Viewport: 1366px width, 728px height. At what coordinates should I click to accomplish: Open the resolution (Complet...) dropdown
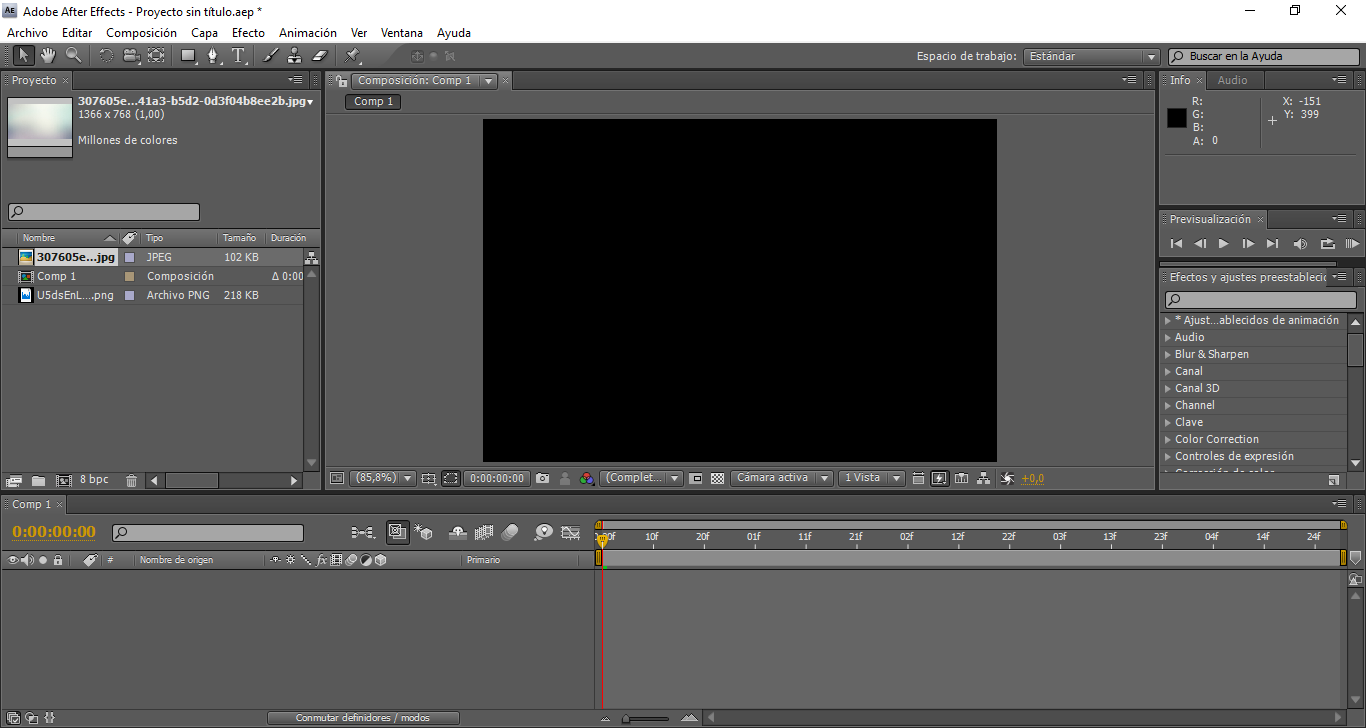point(642,479)
